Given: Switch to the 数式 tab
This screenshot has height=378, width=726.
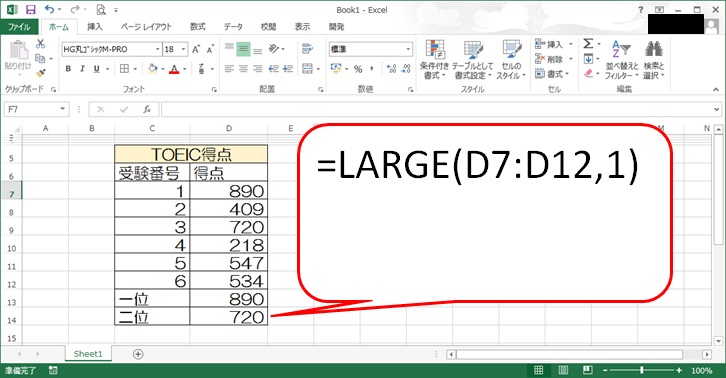Looking at the screenshot, I should pos(198,27).
